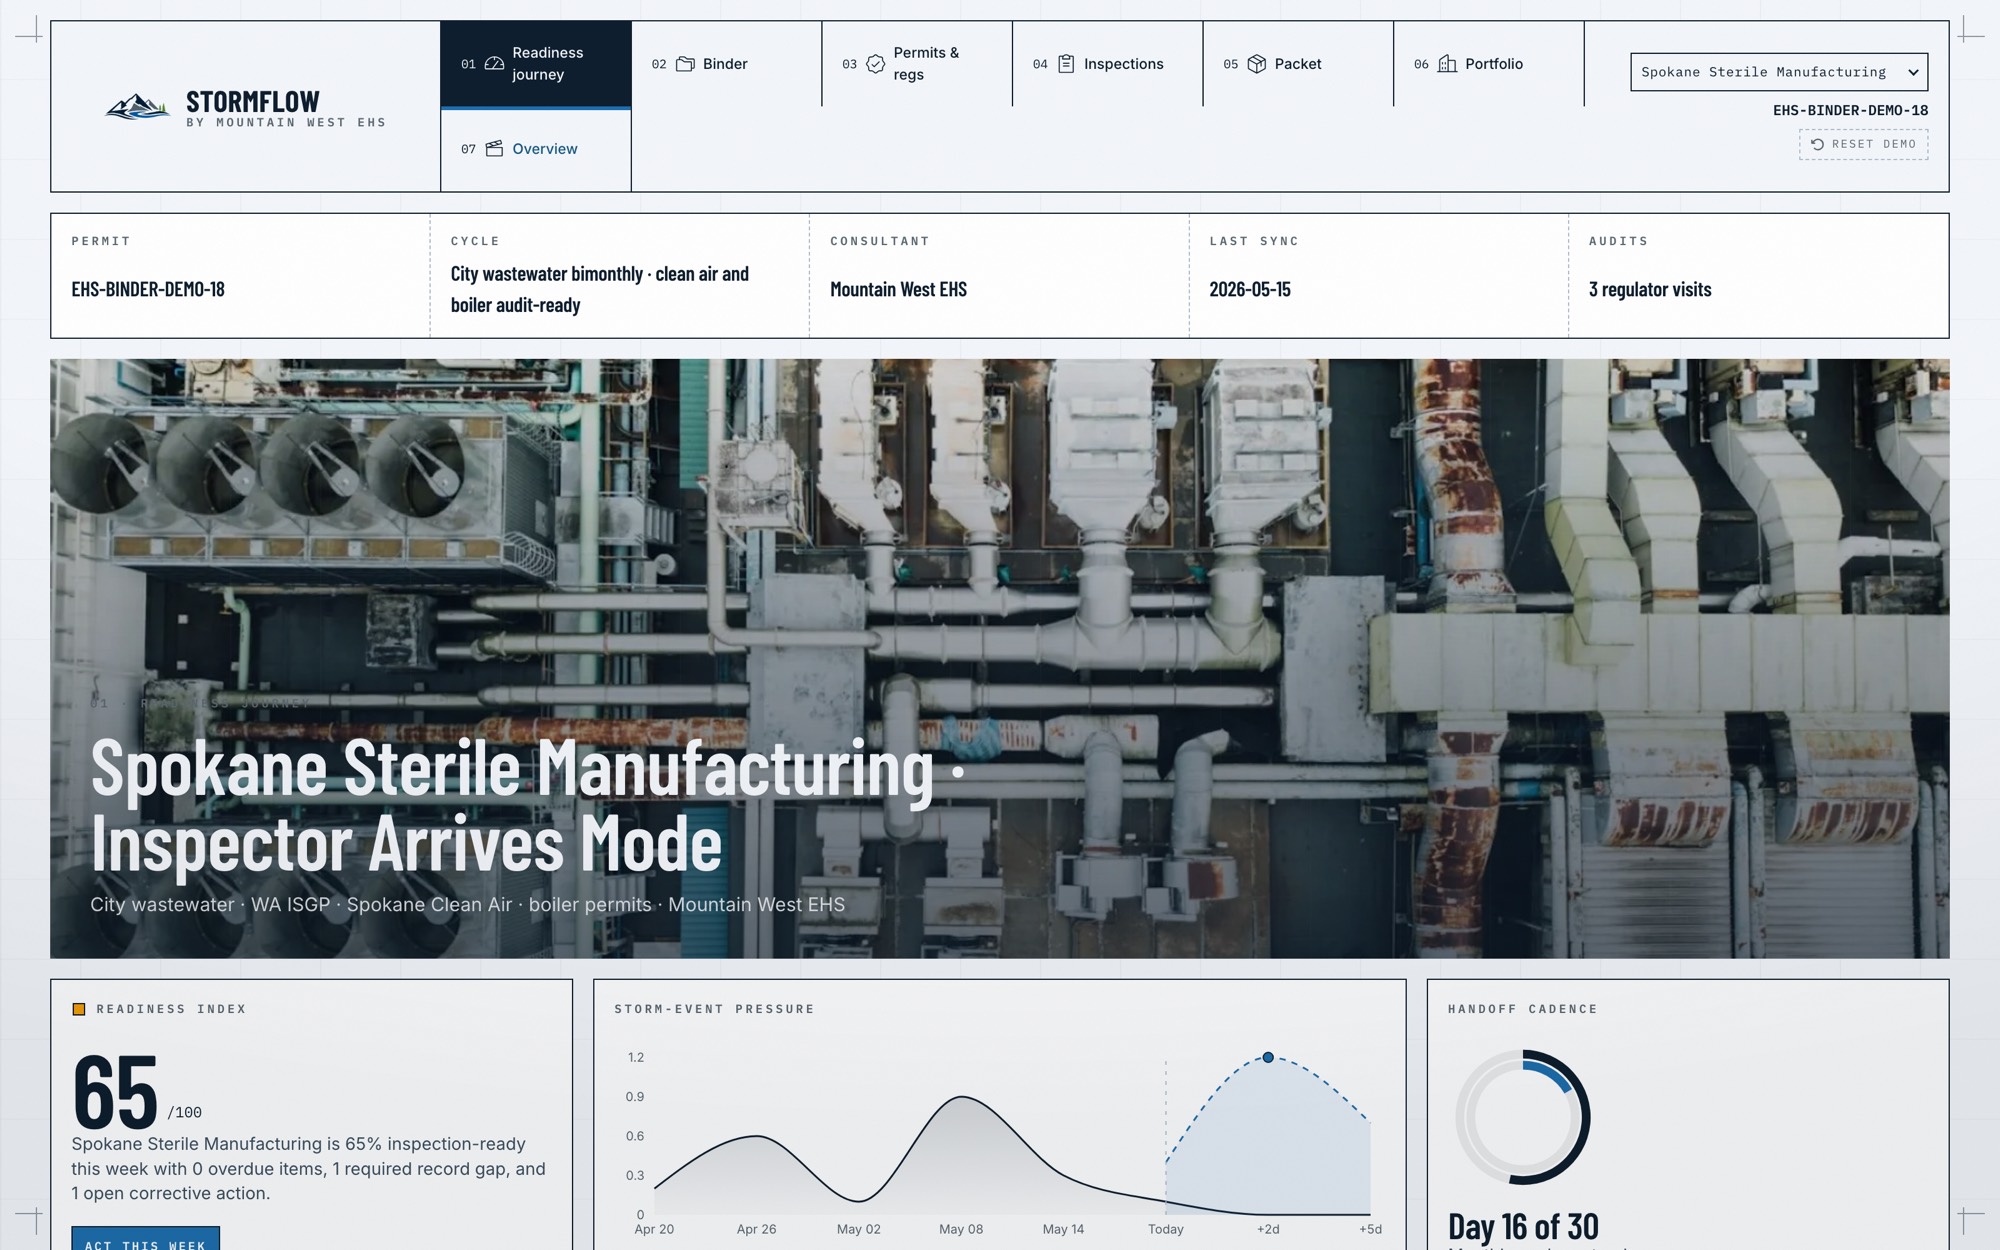Click the +2d label on chart axis
Screen dimensions: 2000x1250
click(1268, 1229)
